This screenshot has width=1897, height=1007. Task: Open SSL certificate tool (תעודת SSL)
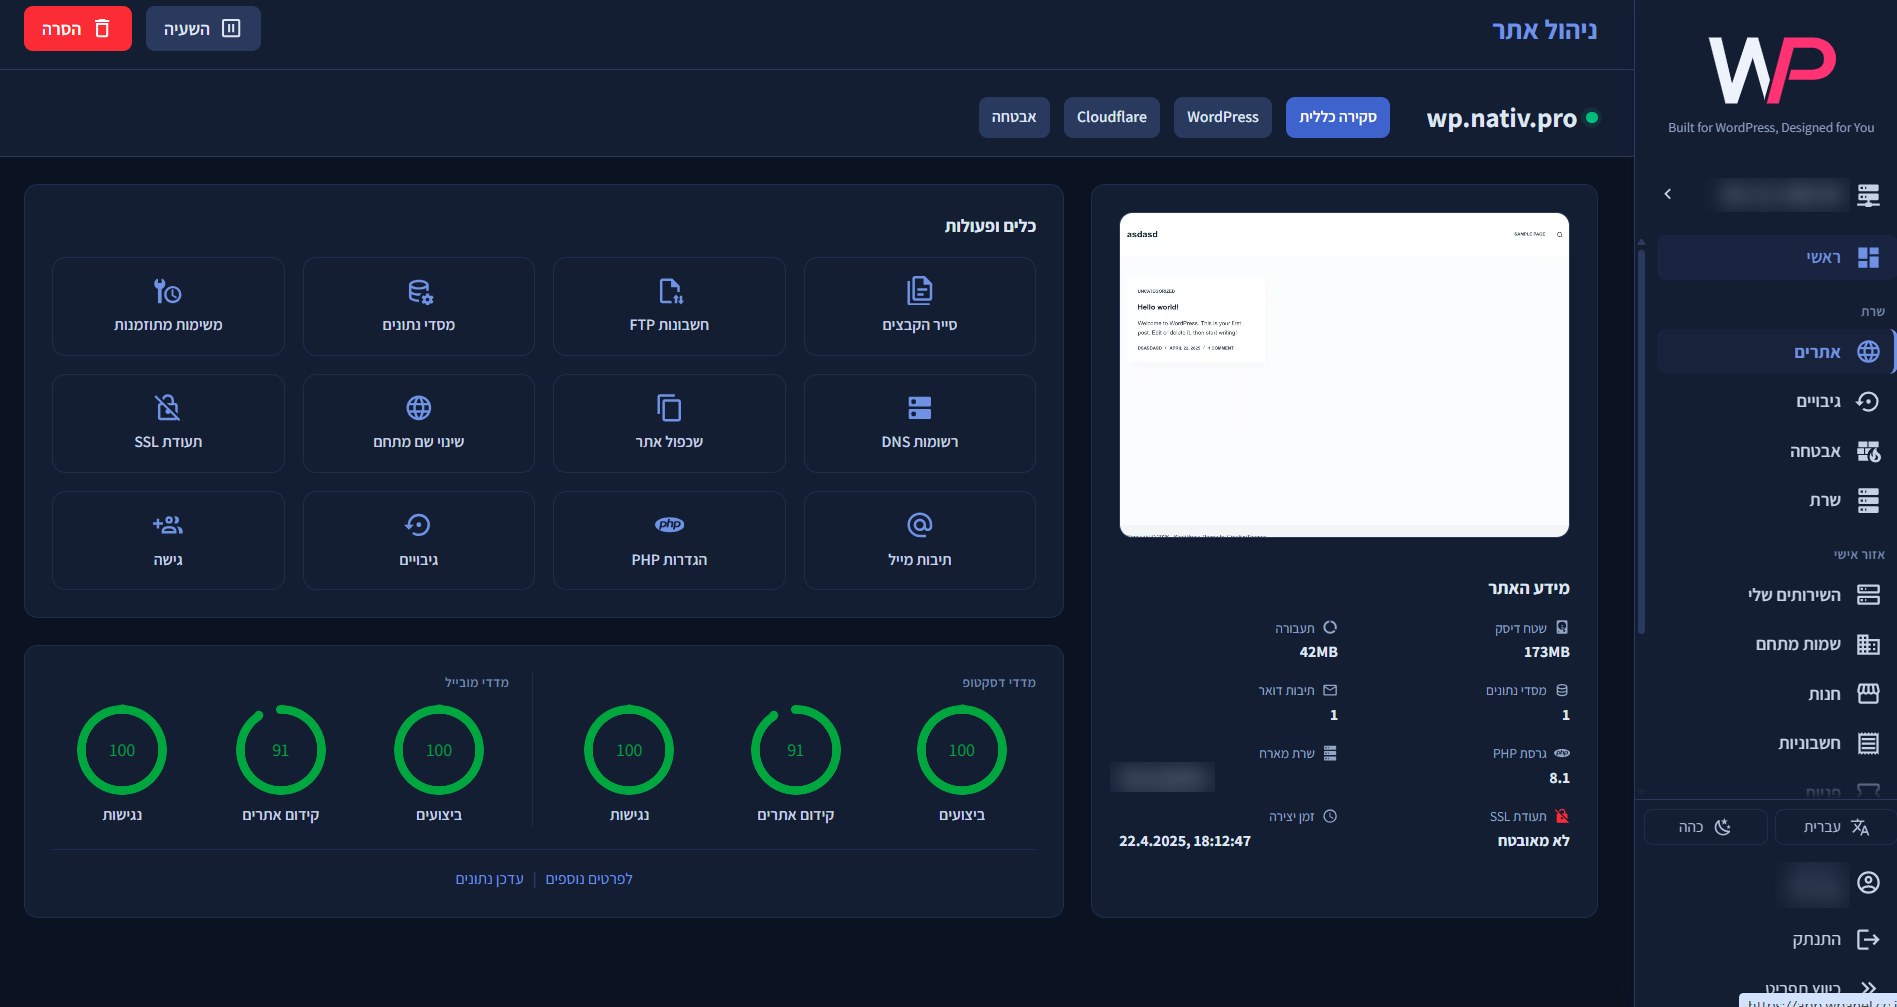click(168, 423)
